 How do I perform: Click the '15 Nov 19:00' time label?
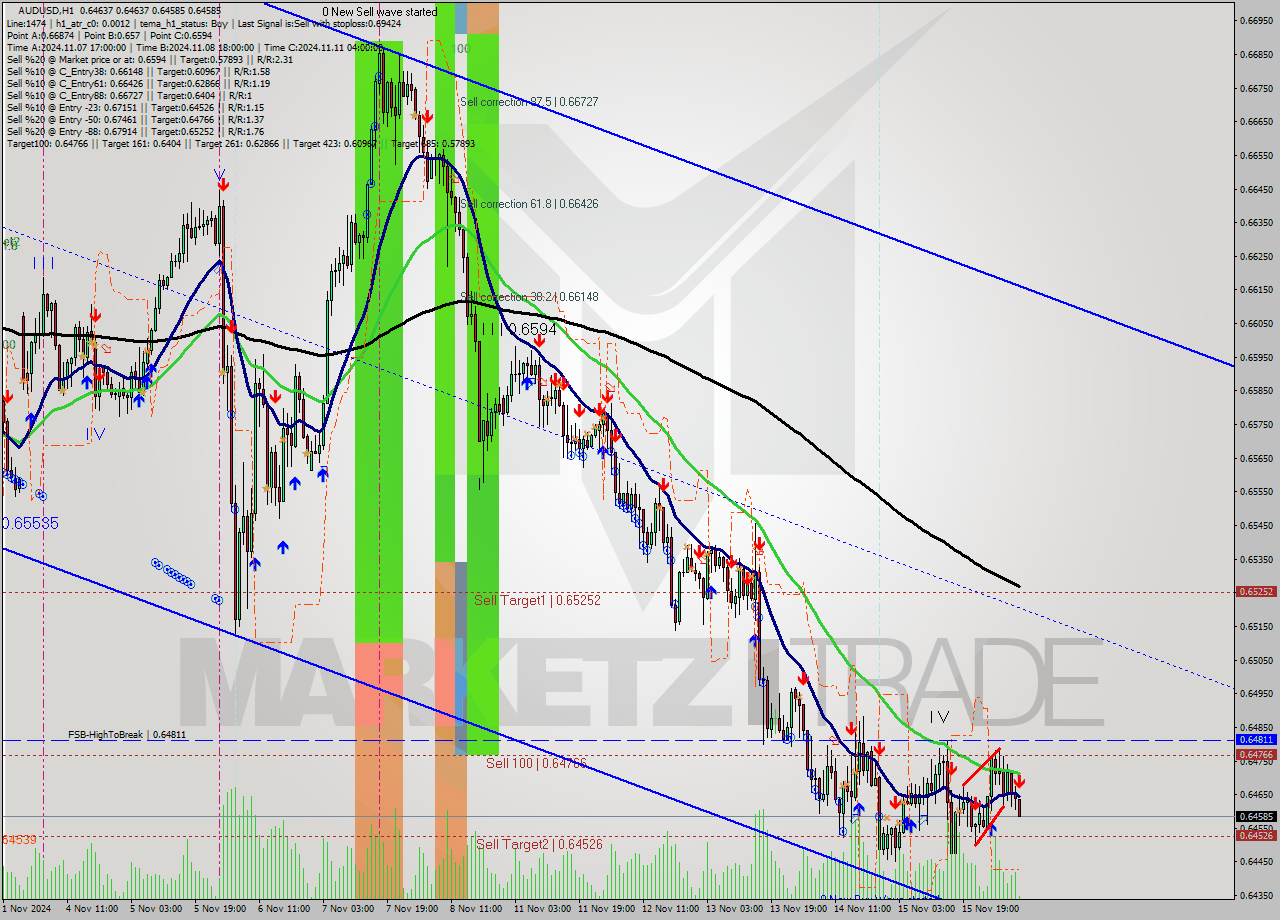[989, 909]
